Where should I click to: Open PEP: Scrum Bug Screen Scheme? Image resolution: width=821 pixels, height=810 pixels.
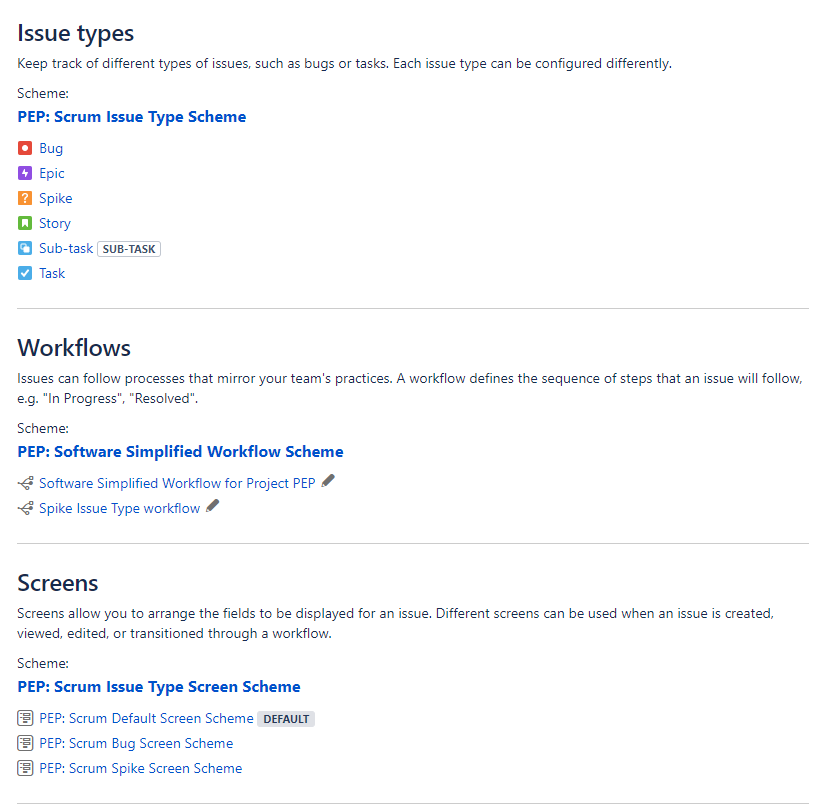(136, 743)
